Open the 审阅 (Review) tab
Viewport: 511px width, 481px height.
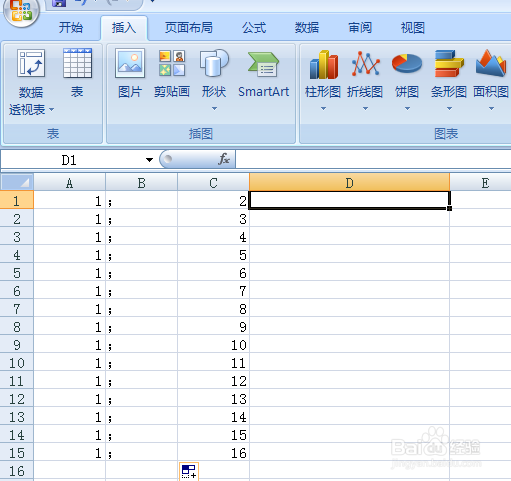point(360,27)
